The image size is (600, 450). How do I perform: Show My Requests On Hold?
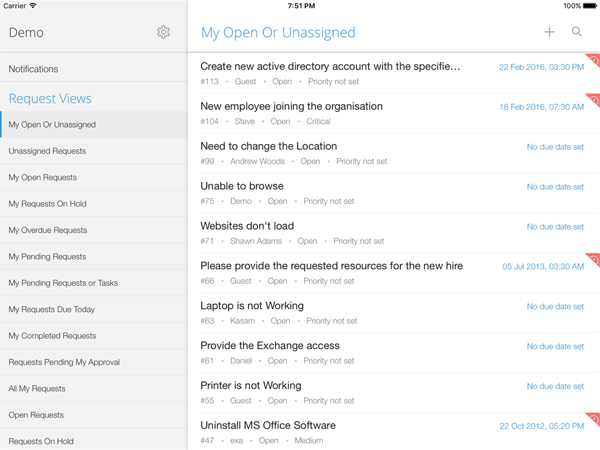(x=47, y=204)
